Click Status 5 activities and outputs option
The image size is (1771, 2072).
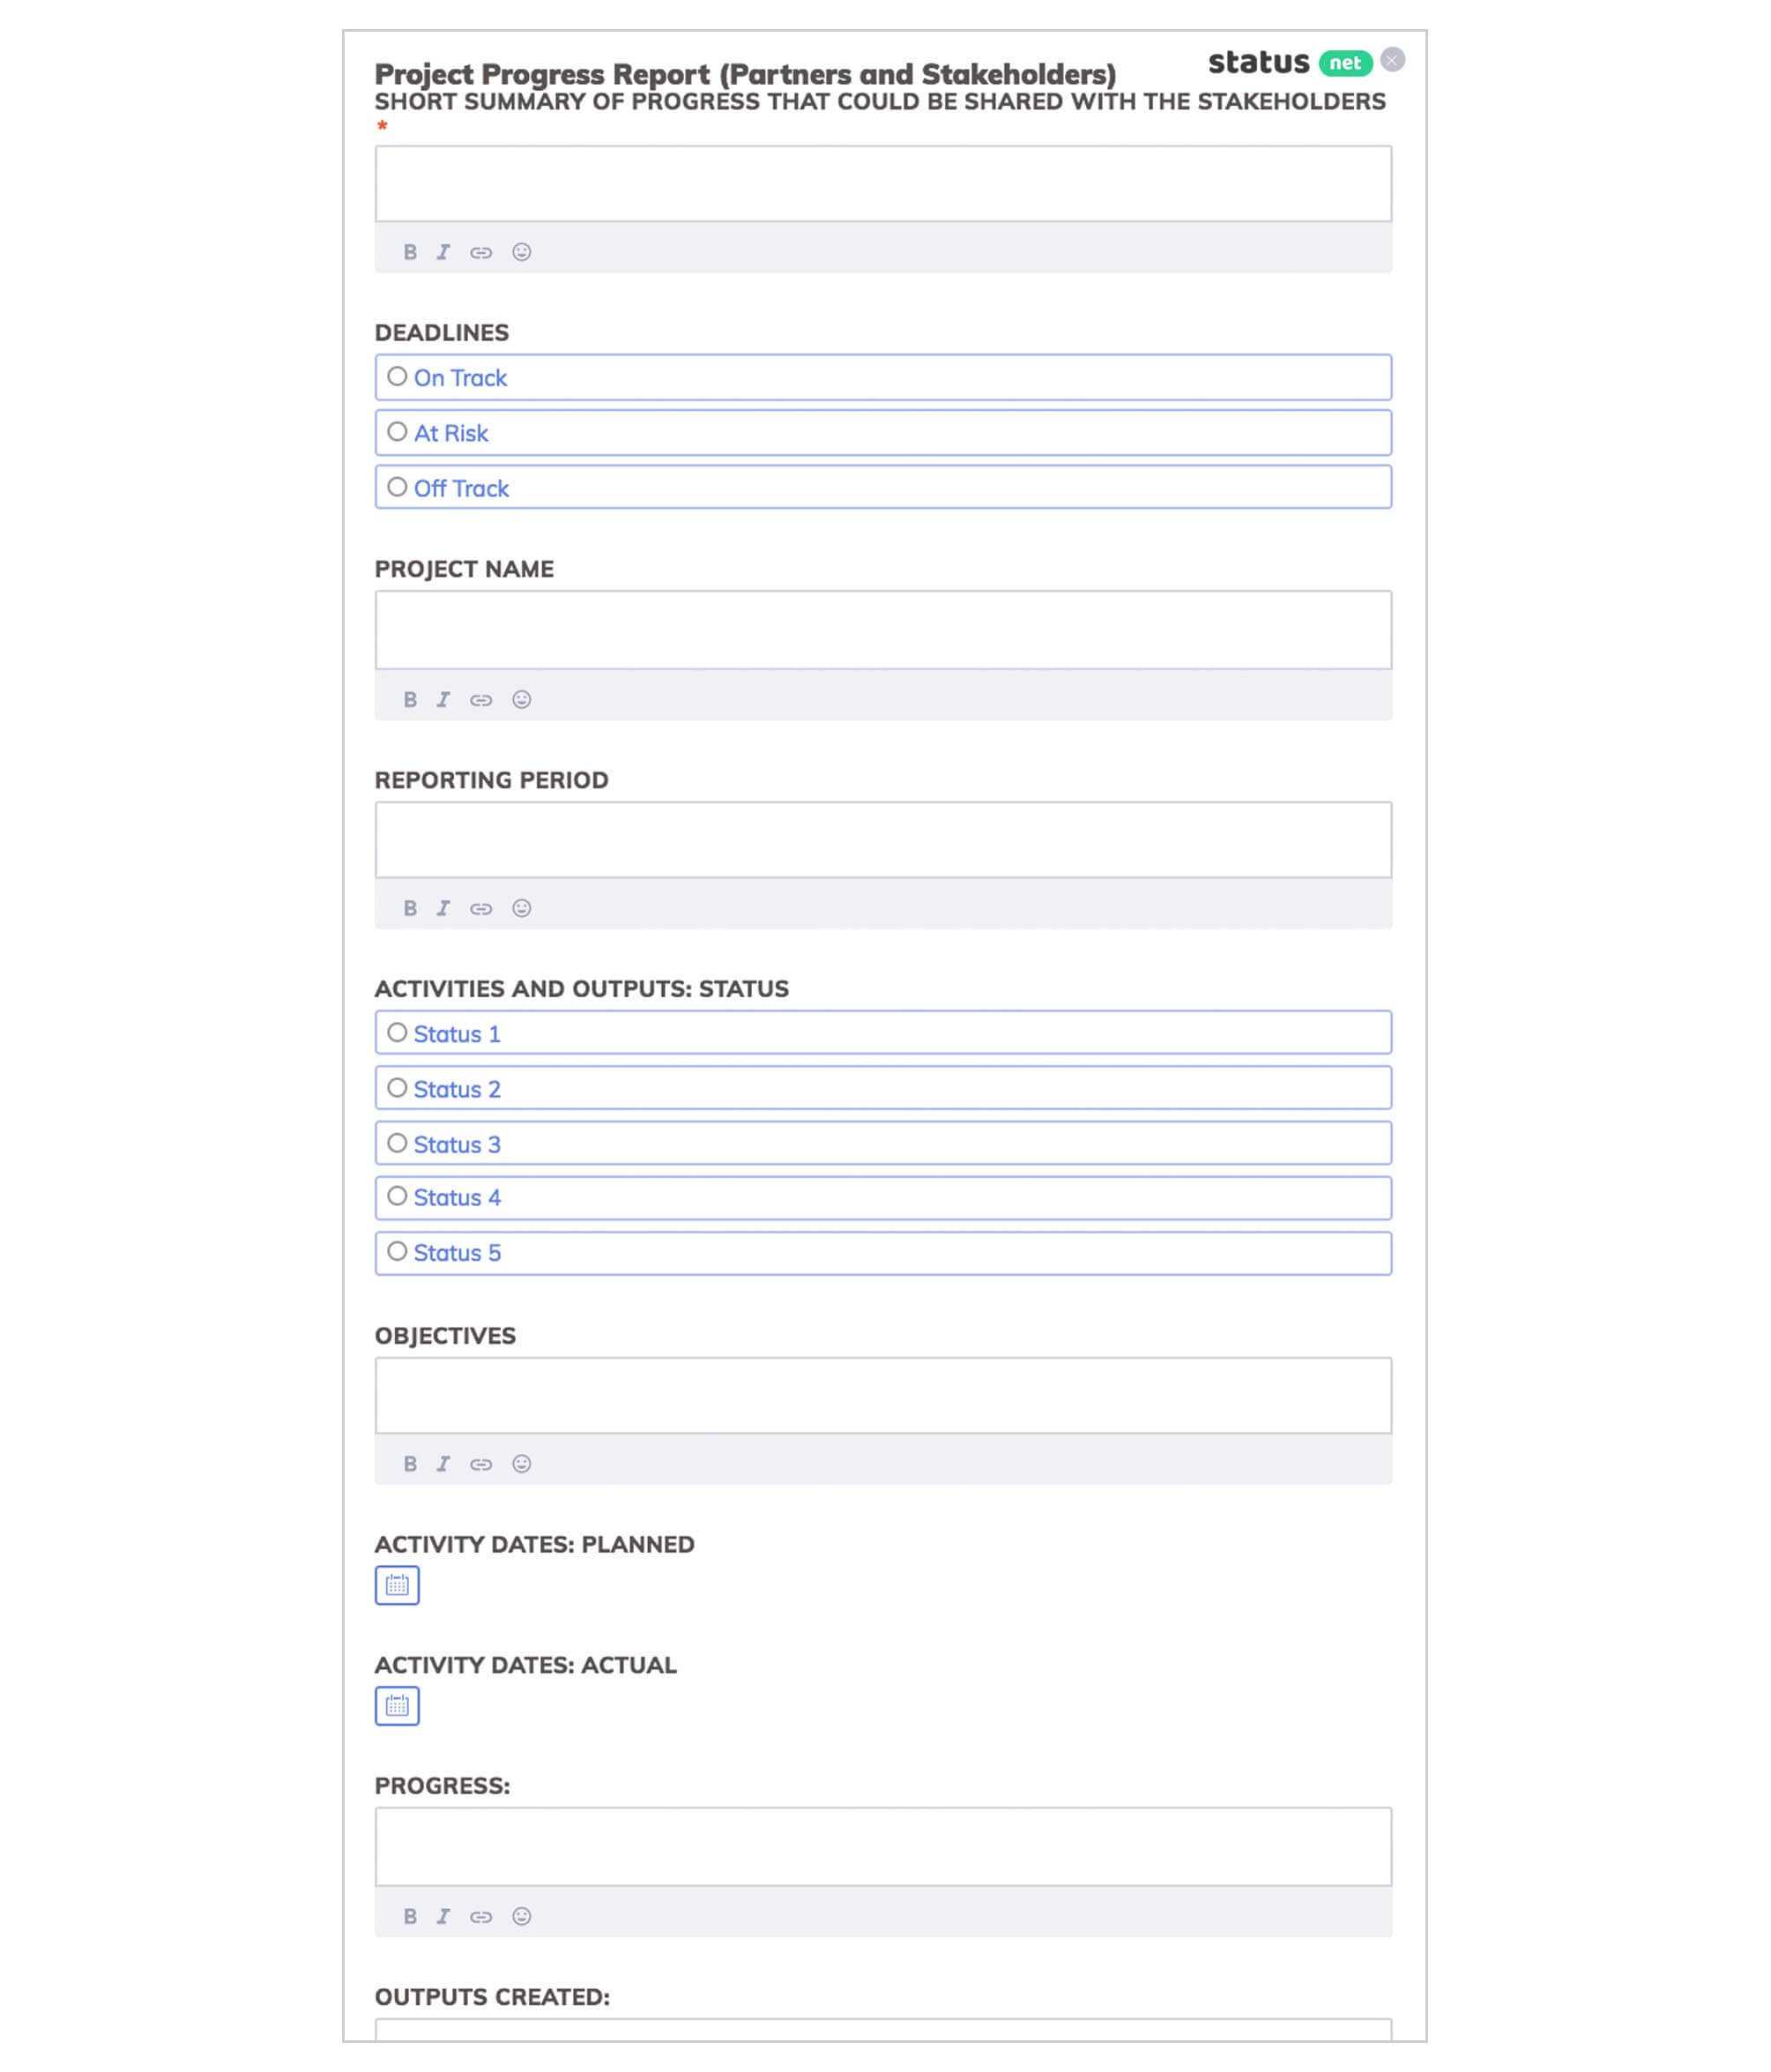tap(397, 1253)
